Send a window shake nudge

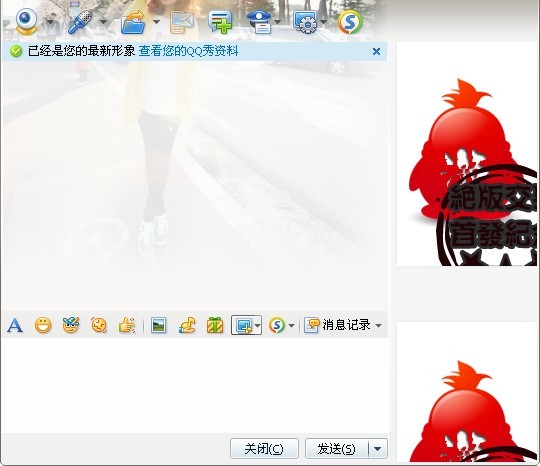pos(99,325)
